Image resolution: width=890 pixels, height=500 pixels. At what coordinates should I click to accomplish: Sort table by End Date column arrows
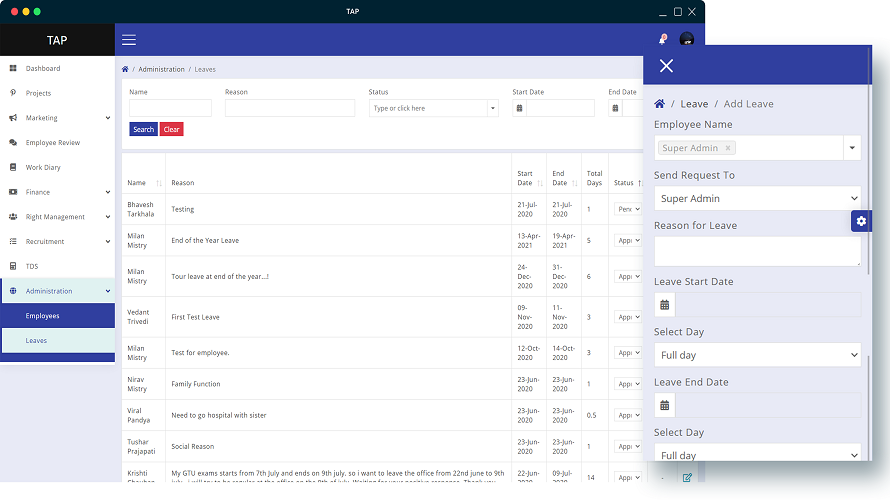pos(574,183)
